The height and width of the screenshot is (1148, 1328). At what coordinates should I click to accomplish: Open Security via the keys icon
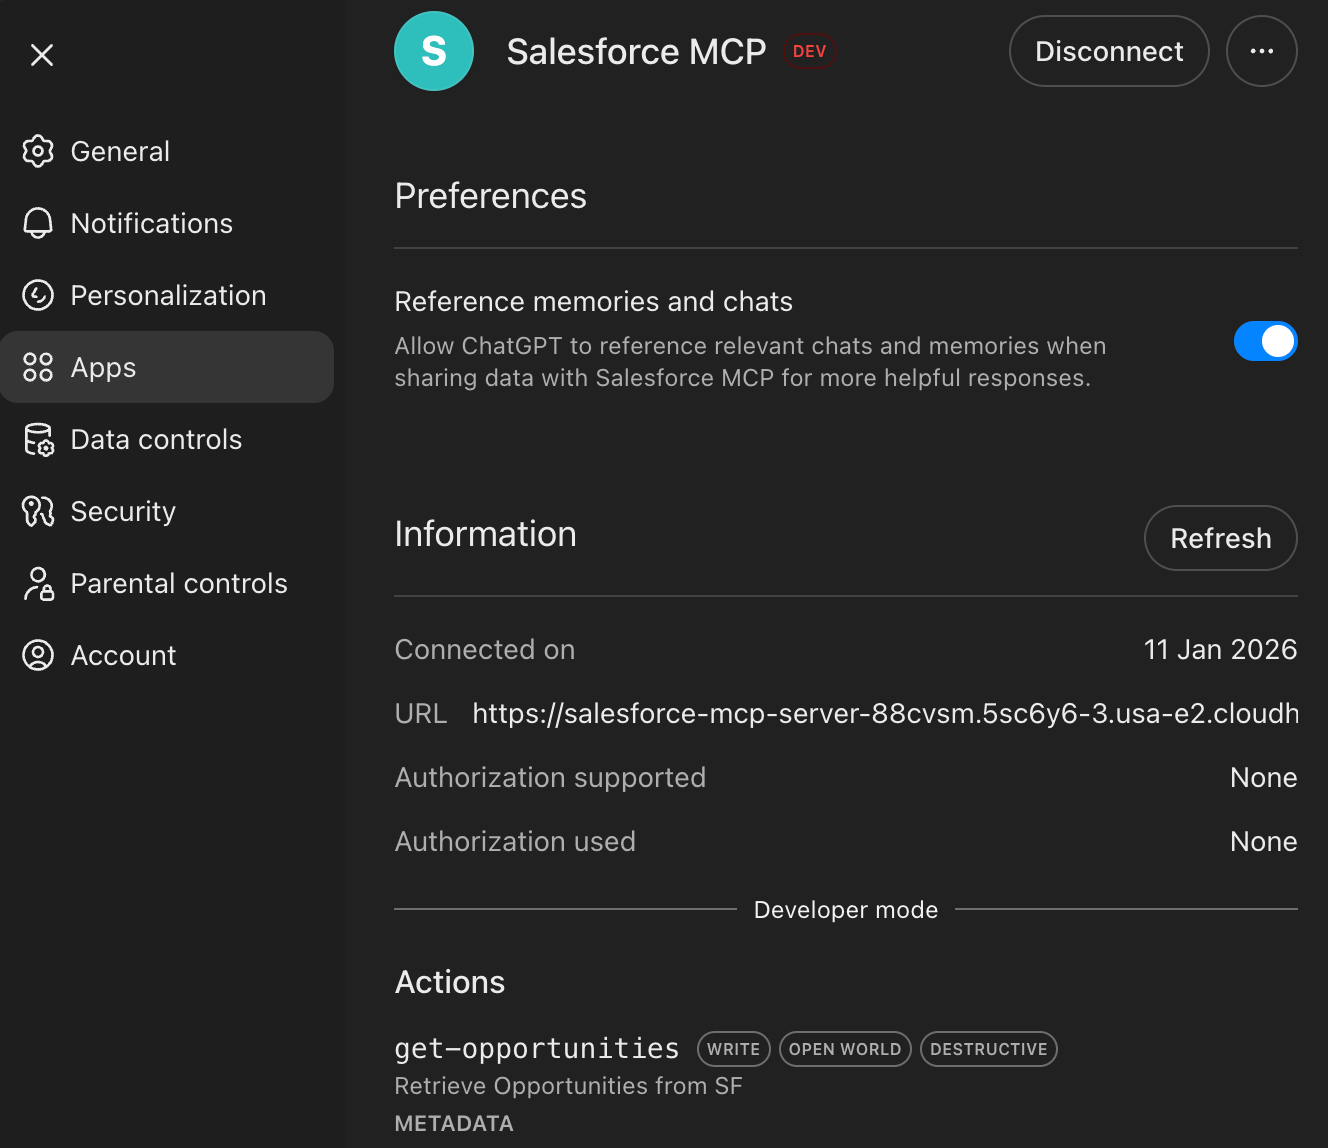click(38, 511)
